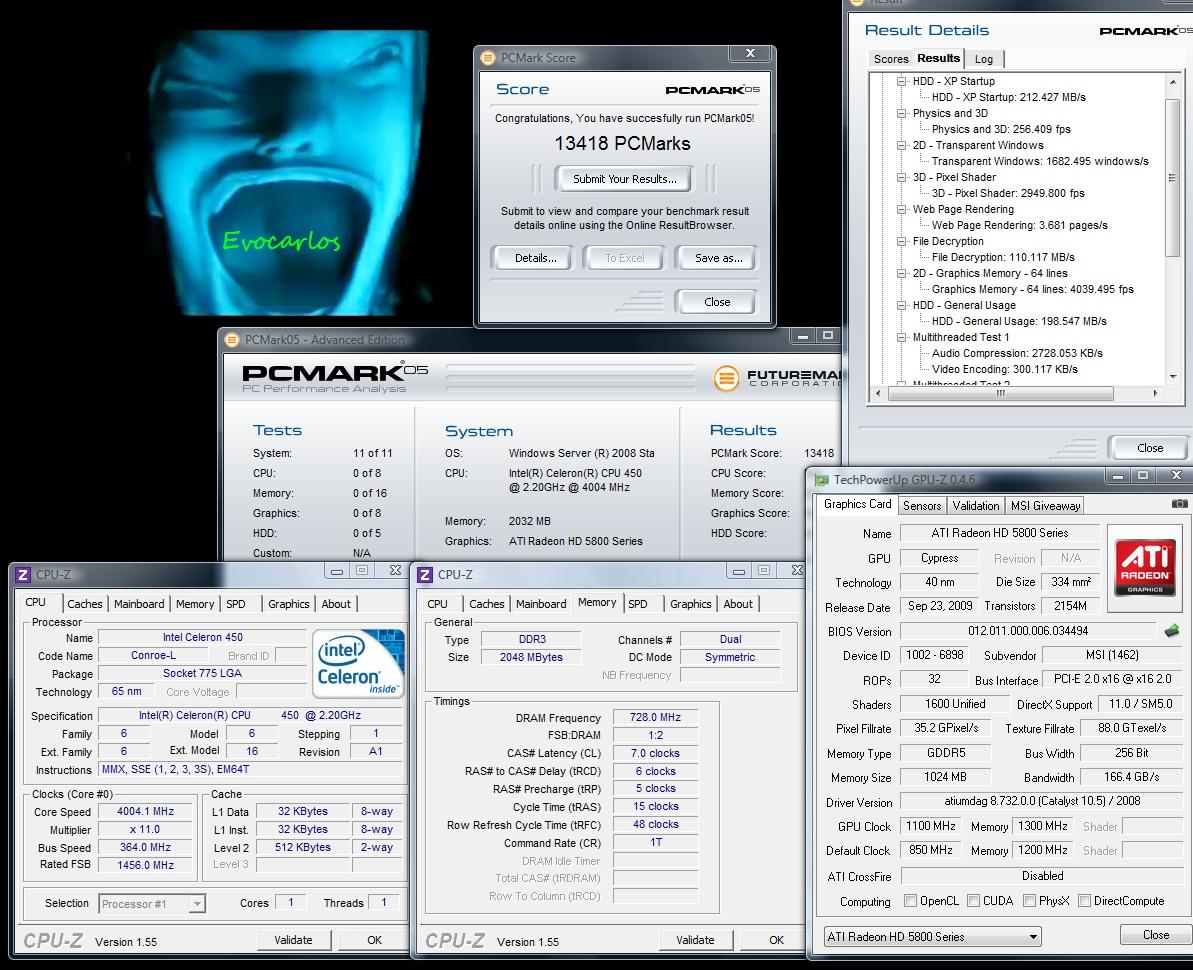The height and width of the screenshot is (970, 1193).
Task: Collapse the 2D - Graphics Memory node
Action: coord(902,272)
